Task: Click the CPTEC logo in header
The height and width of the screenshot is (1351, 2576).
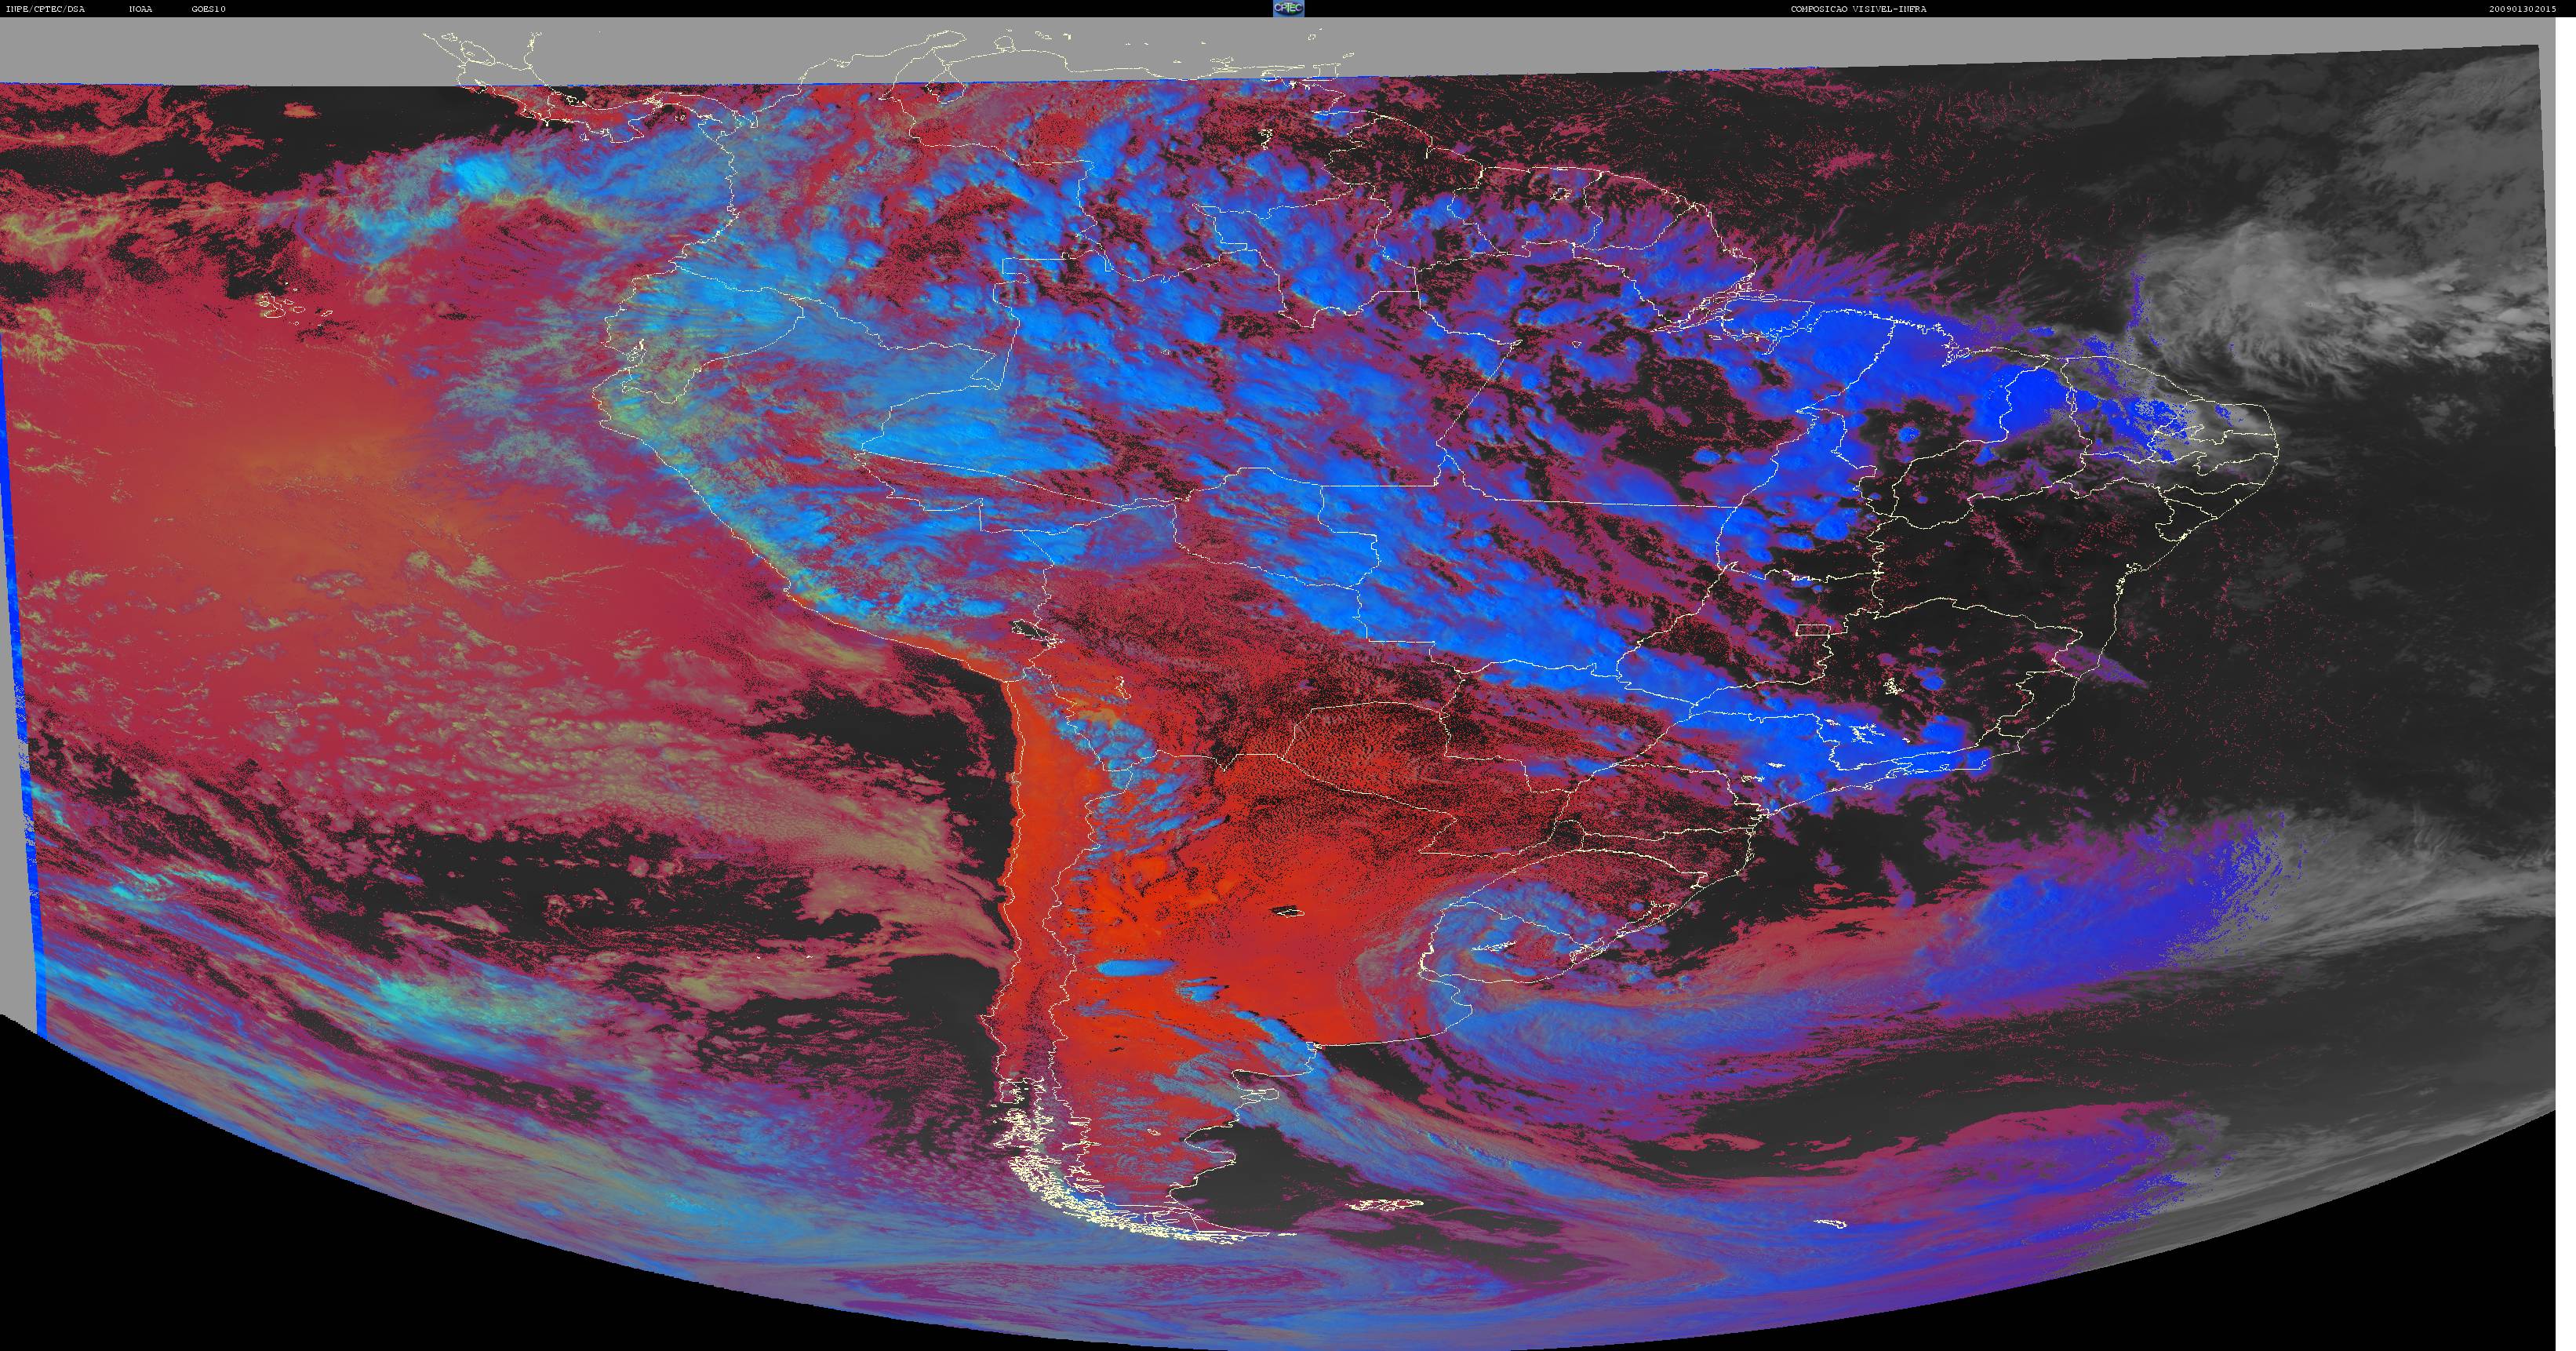Action: pyautogui.click(x=1288, y=8)
